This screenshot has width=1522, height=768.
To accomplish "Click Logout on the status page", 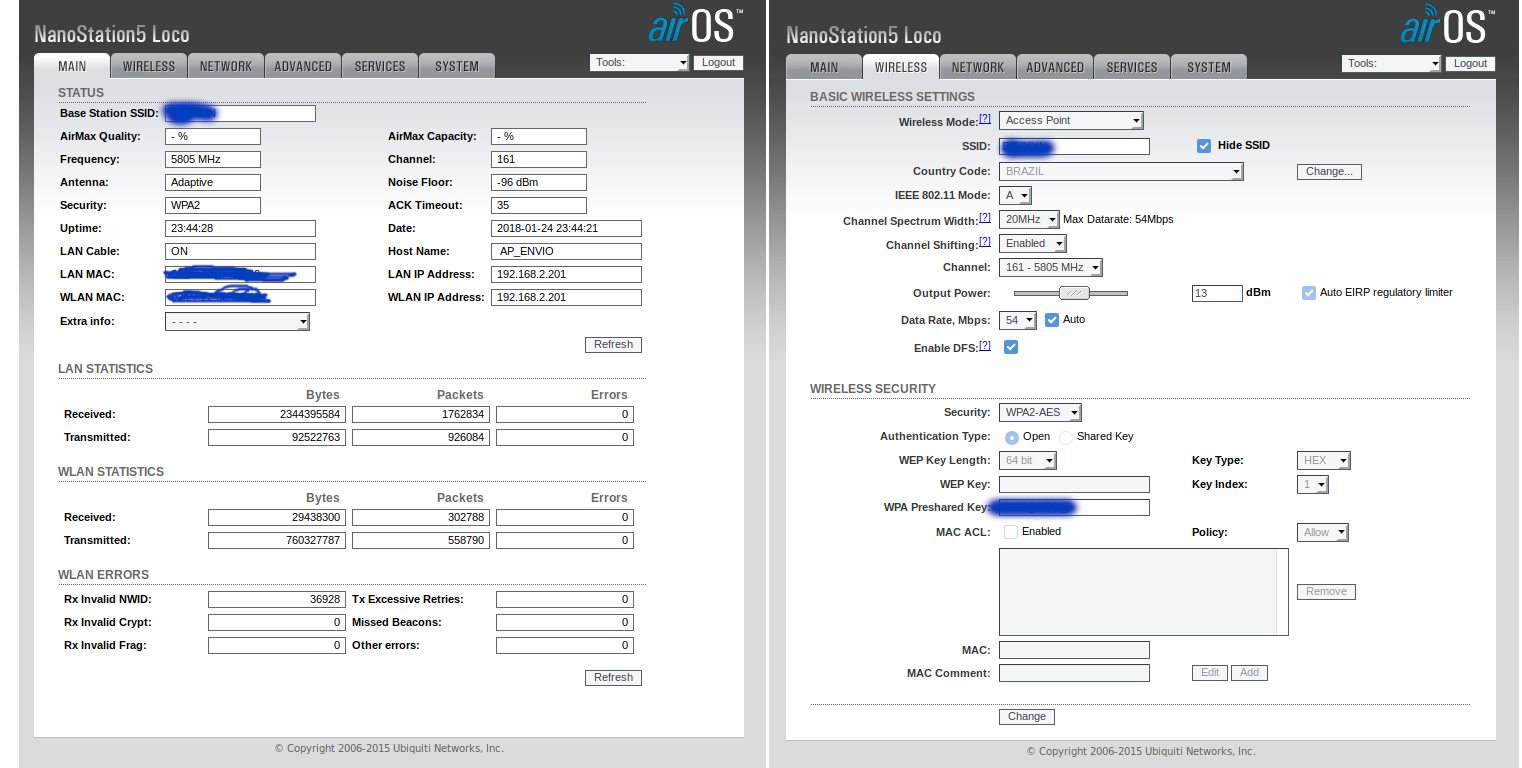I will [718, 62].
